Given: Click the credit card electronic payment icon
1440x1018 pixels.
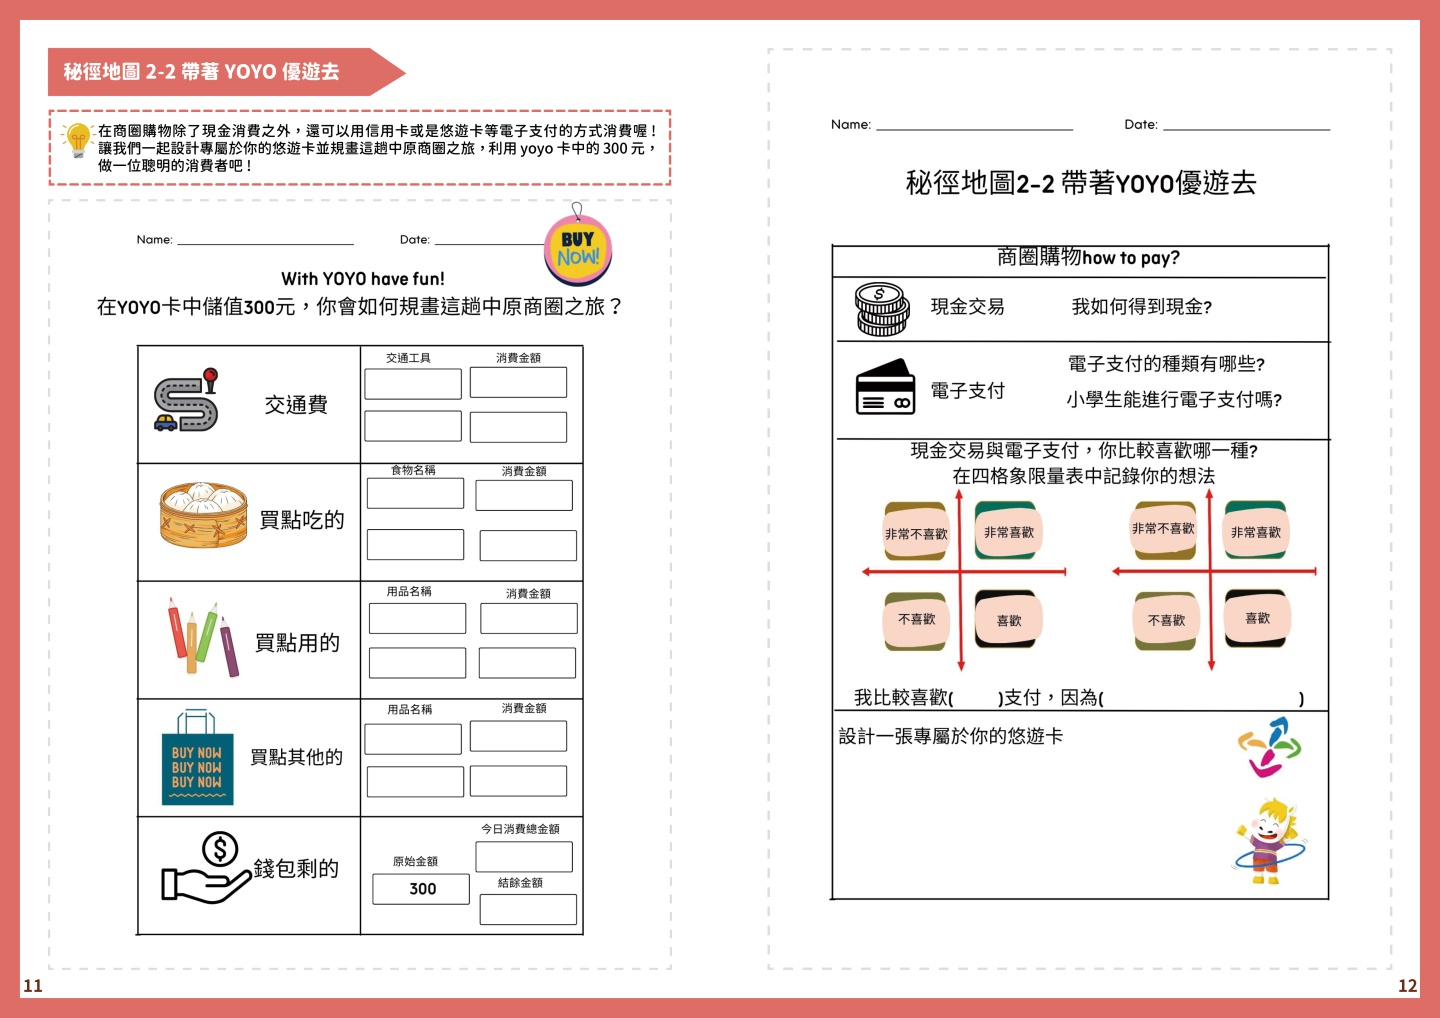Looking at the screenshot, I should (x=885, y=388).
